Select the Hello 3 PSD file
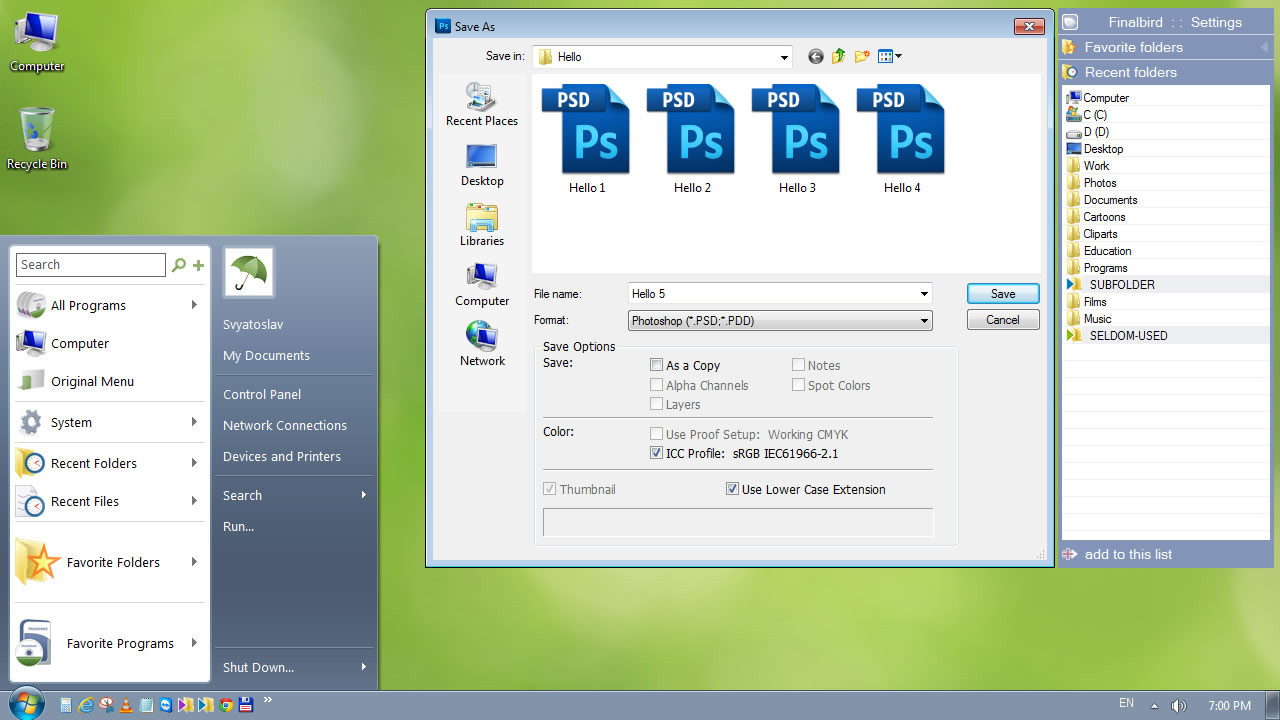Image resolution: width=1280 pixels, height=720 pixels. 797,139
